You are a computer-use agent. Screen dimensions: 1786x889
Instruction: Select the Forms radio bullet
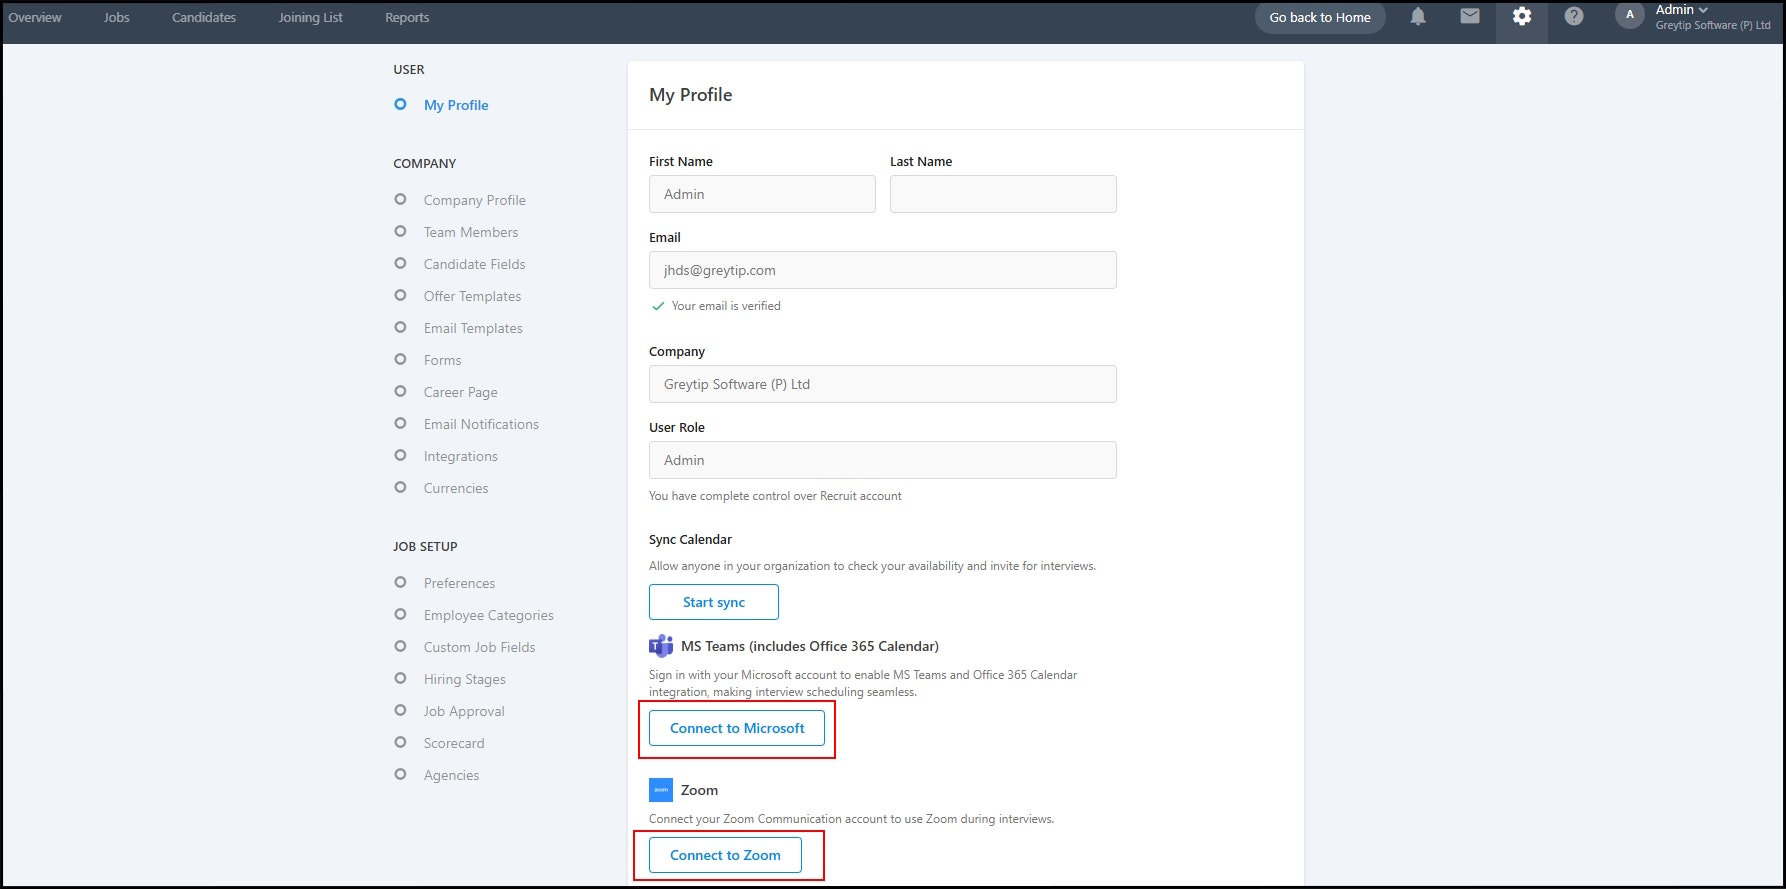(400, 359)
